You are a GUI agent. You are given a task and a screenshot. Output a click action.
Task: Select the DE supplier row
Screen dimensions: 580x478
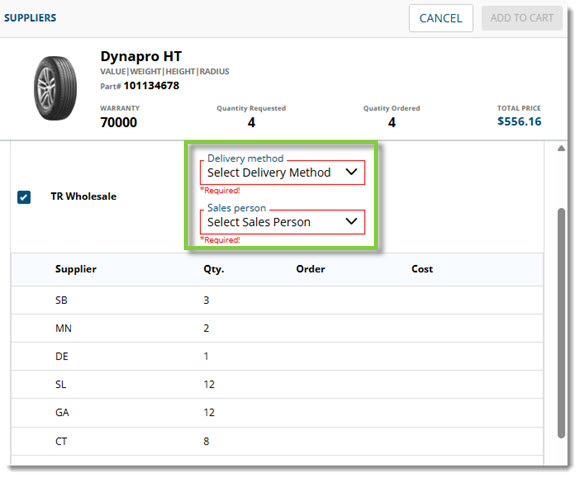point(277,356)
